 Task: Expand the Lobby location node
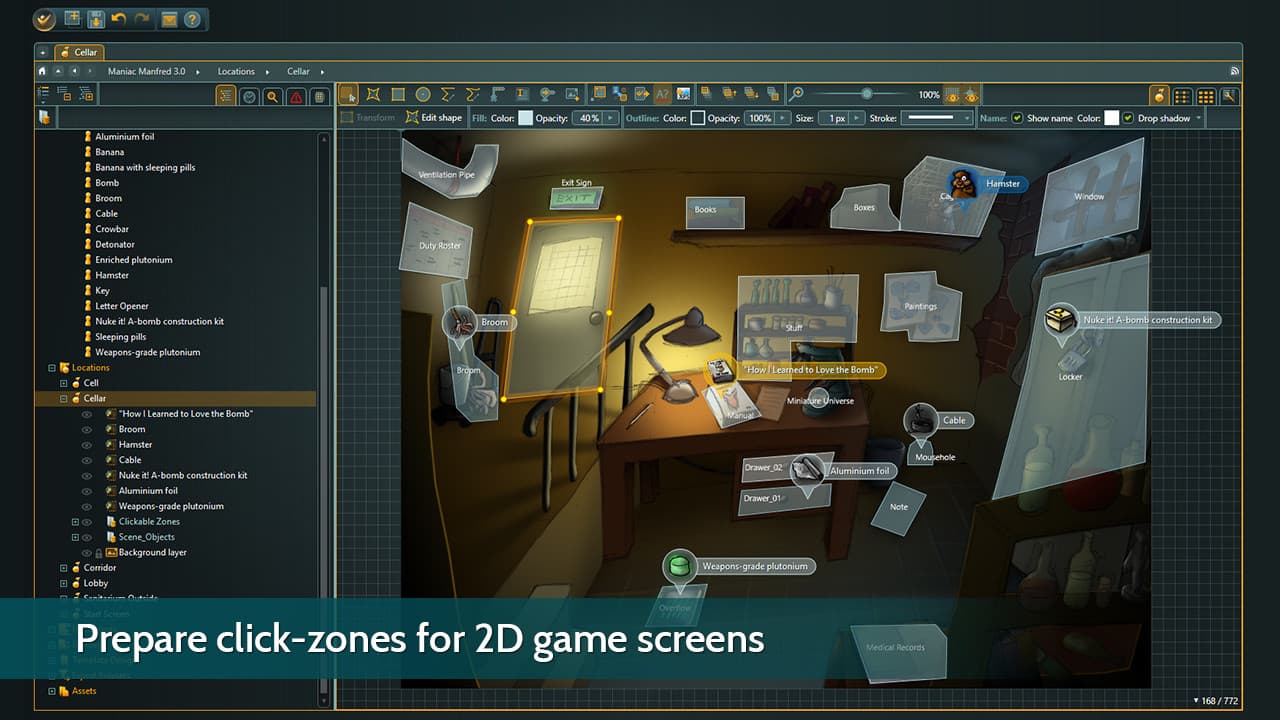64,583
